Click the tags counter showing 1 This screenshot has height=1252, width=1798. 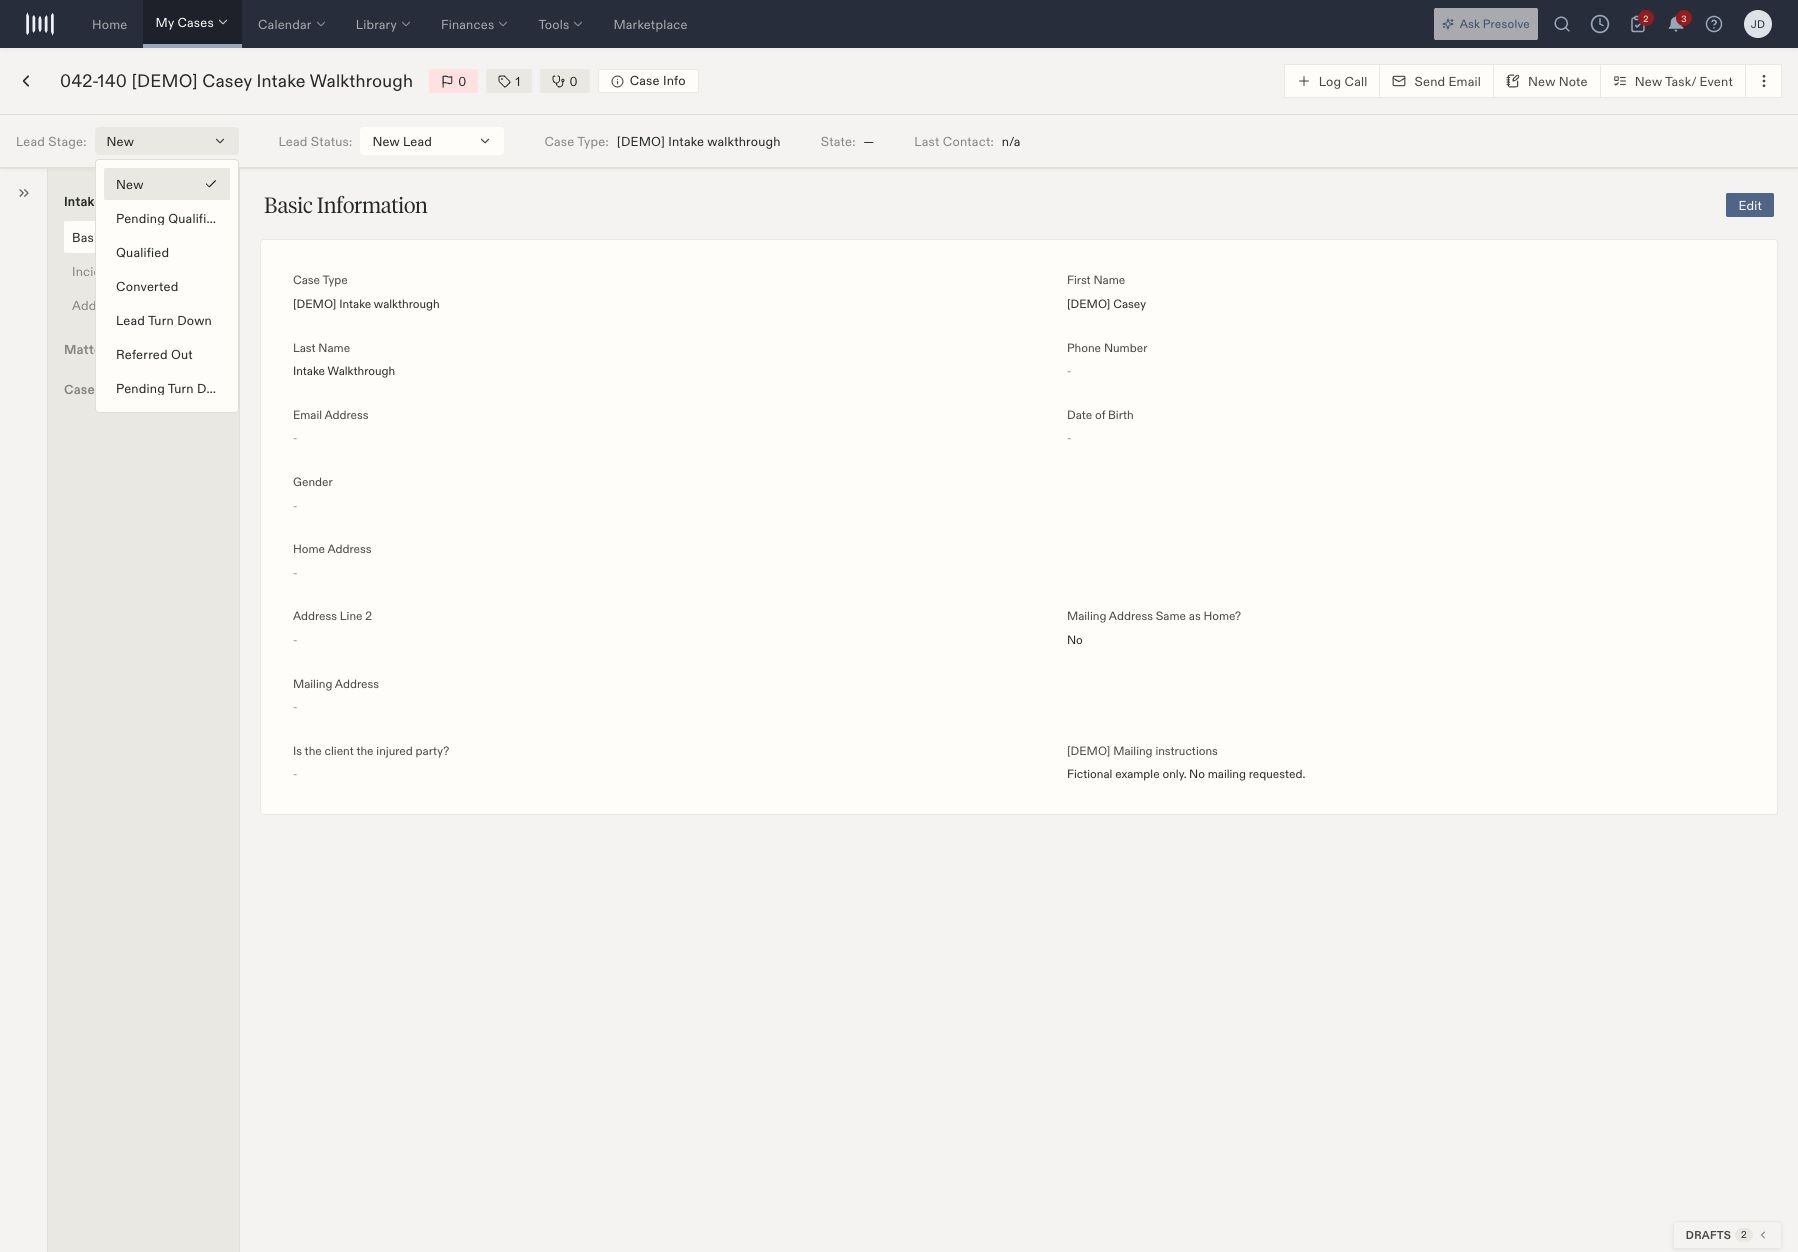[x=509, y=81]
